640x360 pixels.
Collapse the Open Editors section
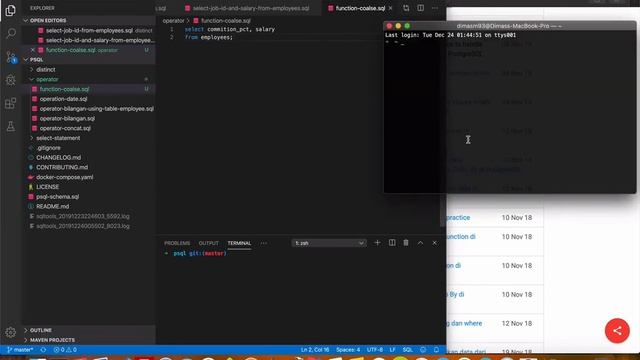89,20
